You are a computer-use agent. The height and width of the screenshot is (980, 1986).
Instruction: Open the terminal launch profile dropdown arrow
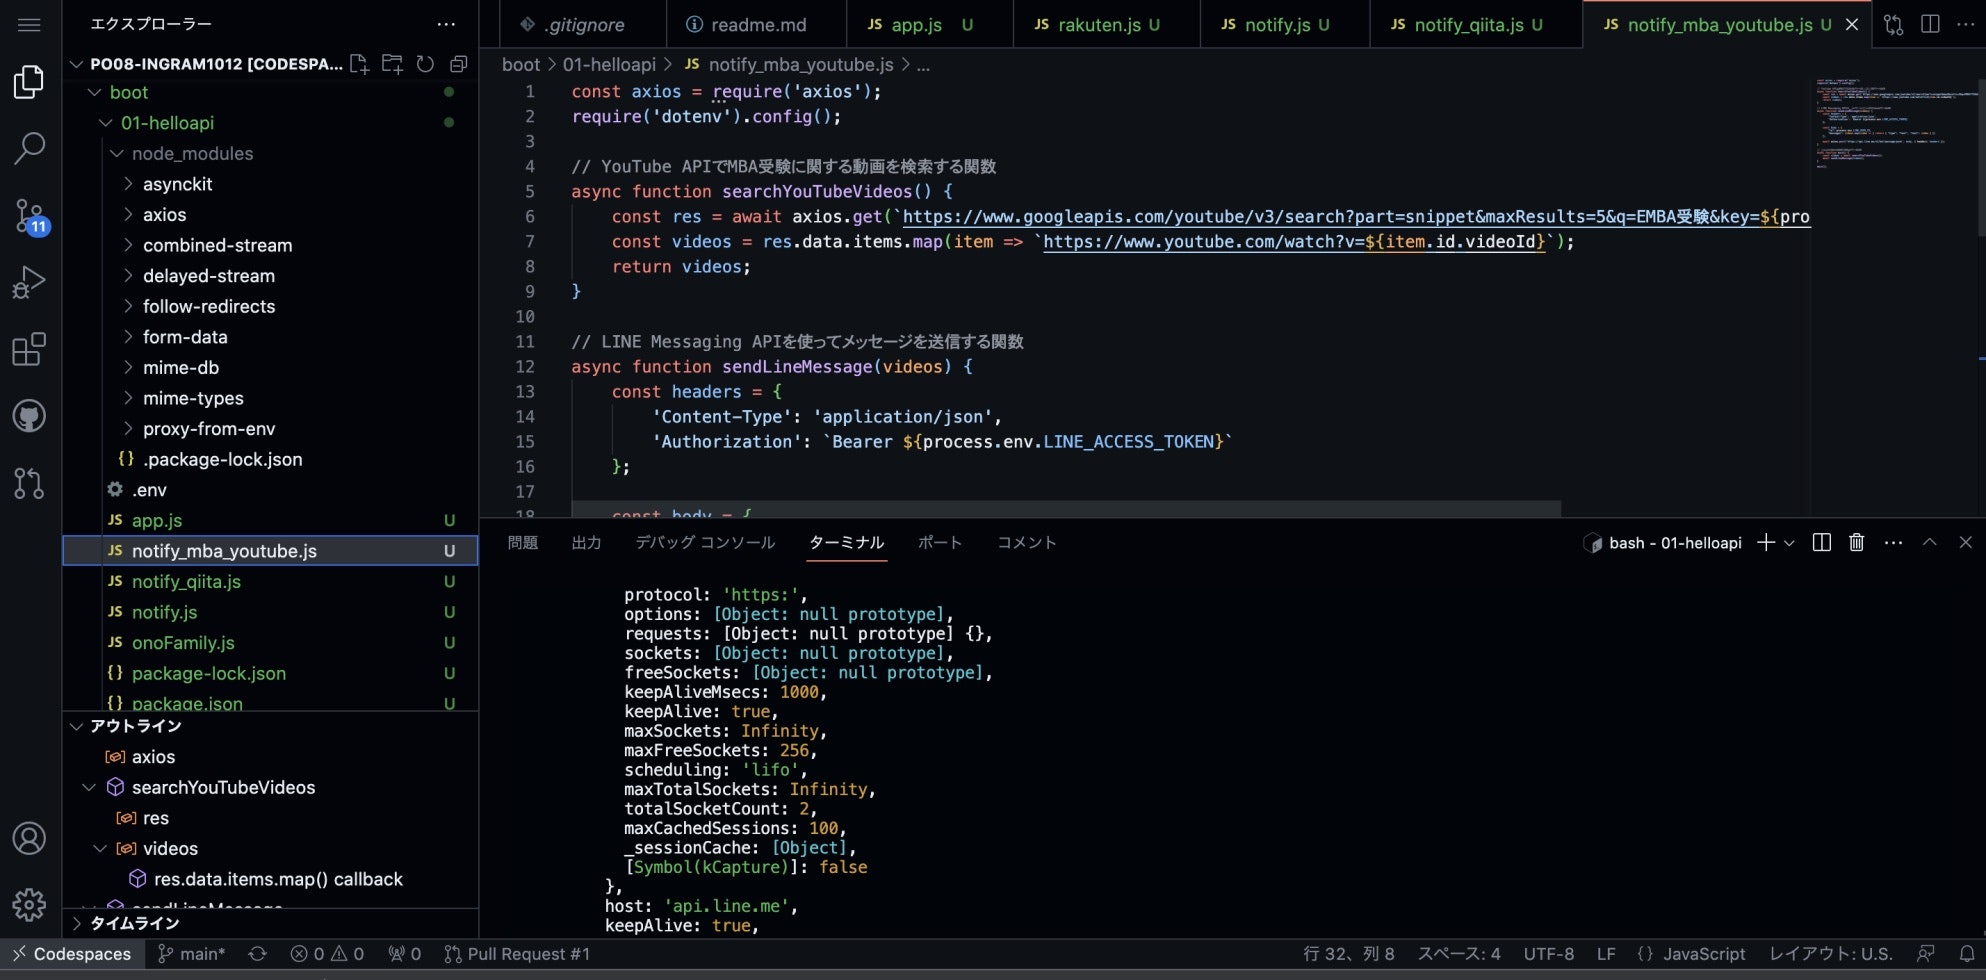click(x=1789, y=542)
